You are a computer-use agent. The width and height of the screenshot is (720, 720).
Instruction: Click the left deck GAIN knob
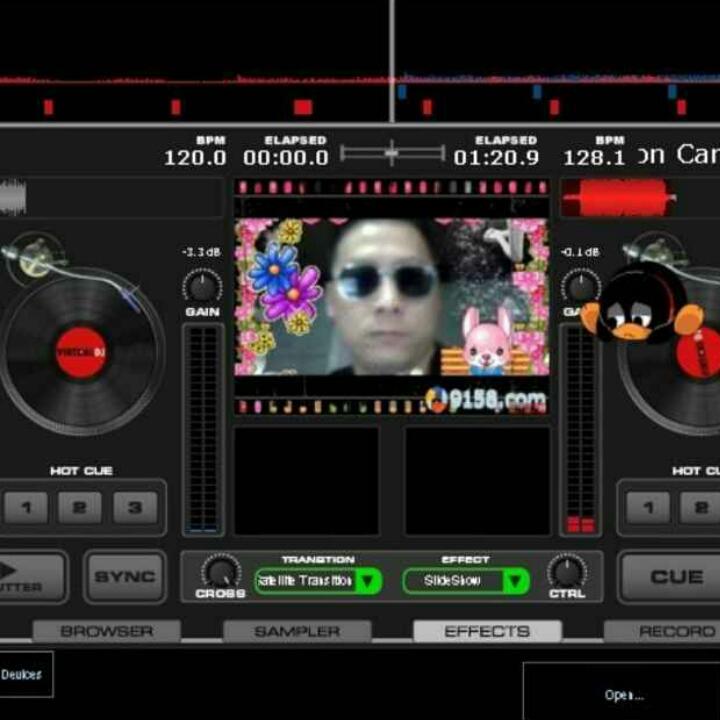point(202,287)
